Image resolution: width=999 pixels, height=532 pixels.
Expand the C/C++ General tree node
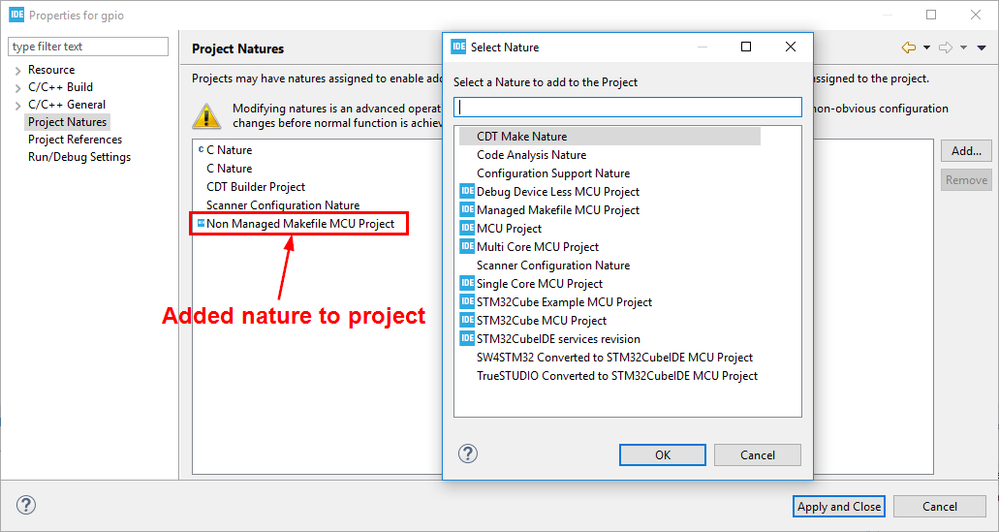click(18, 105)
